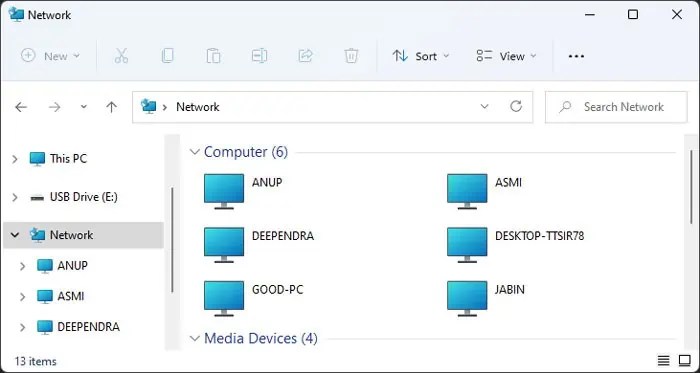Click the Network icon in title bar
Viewport: 700px width, 373px height.
(16, 14)
